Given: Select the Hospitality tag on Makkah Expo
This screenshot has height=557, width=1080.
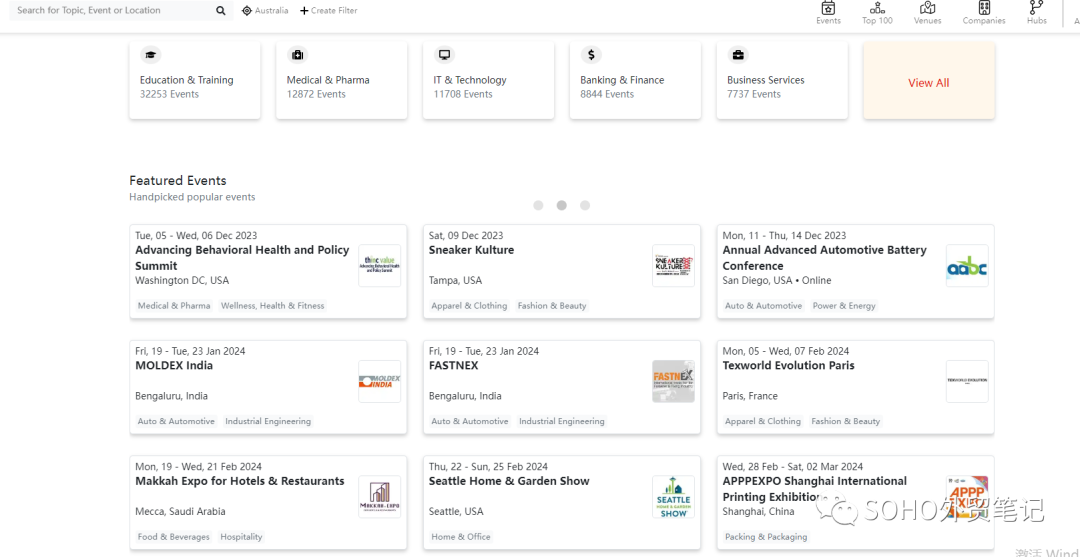Looking at the screenshot, I should pyautogui.click(x=241, y=537).
